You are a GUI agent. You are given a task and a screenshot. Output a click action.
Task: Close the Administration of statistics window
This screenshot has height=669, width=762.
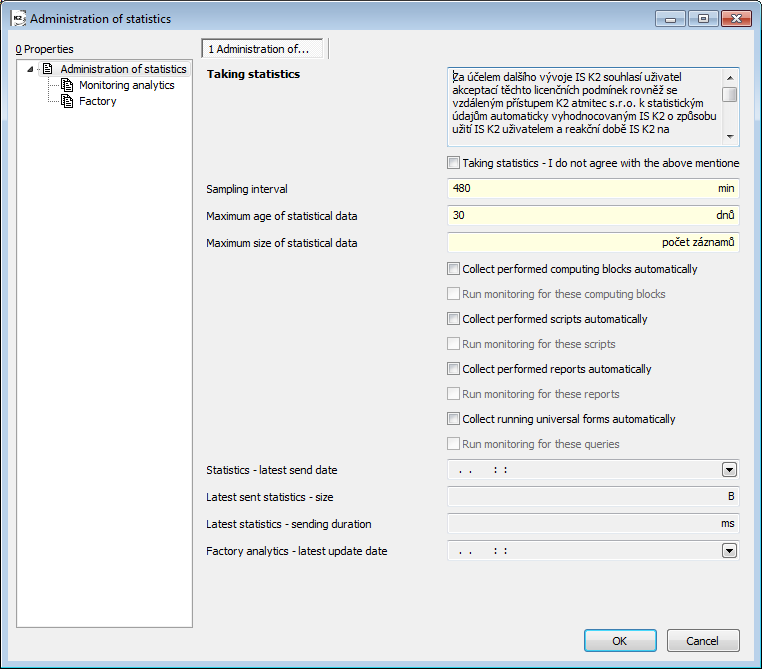(x=736, y=19)
